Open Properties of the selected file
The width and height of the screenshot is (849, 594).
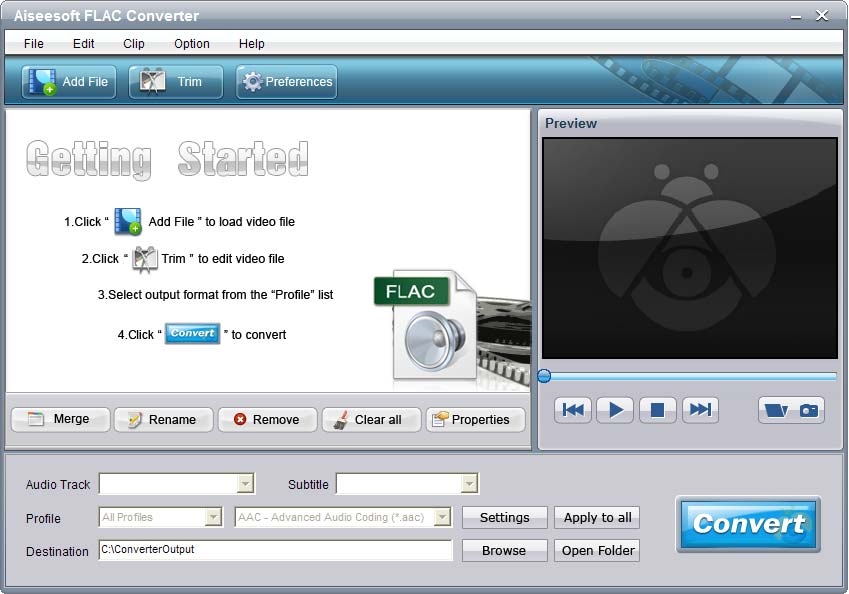pyautogui.click(x=475, y=420)
